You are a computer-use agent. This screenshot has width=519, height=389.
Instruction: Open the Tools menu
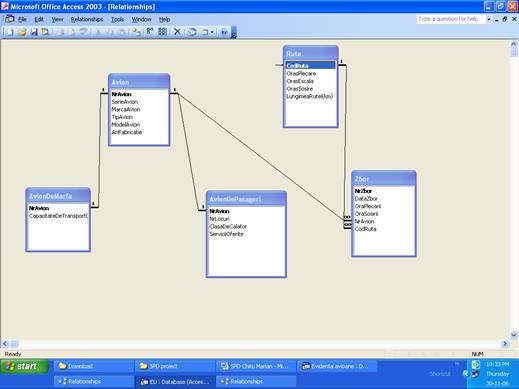(117, 19)
